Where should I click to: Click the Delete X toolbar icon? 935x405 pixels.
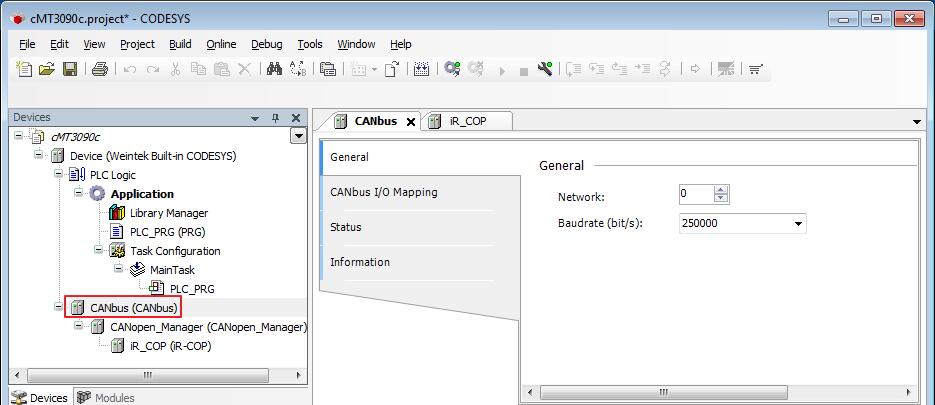(x=244, y=69)
